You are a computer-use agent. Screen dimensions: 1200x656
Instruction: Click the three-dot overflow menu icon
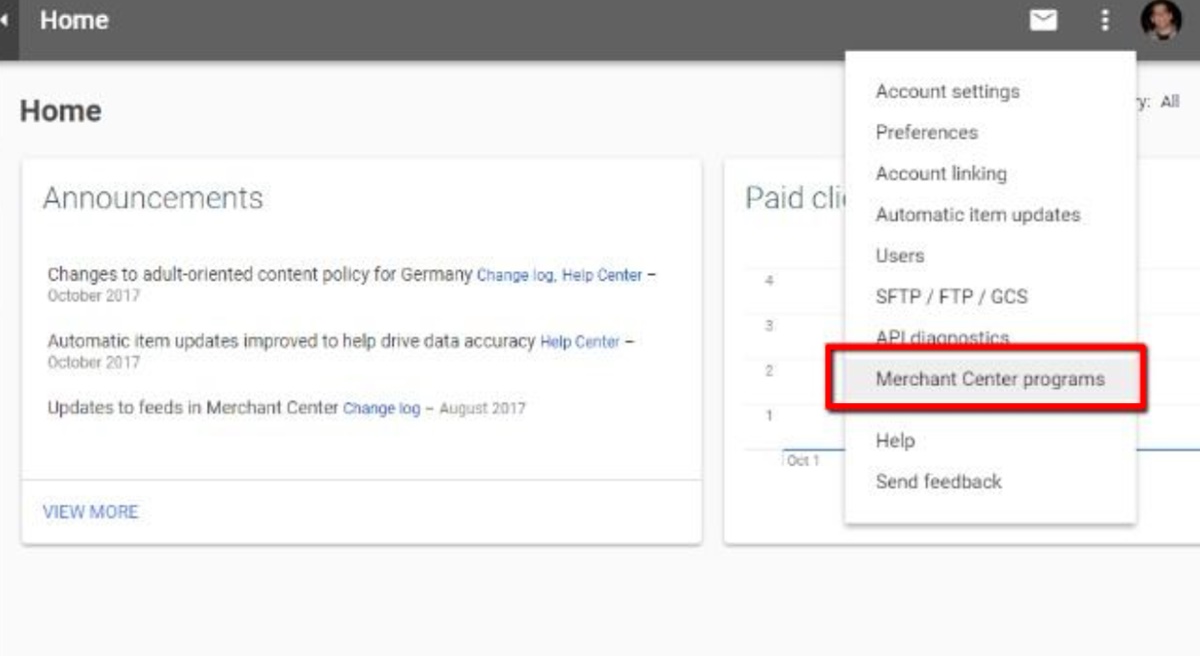(1104, 20)
